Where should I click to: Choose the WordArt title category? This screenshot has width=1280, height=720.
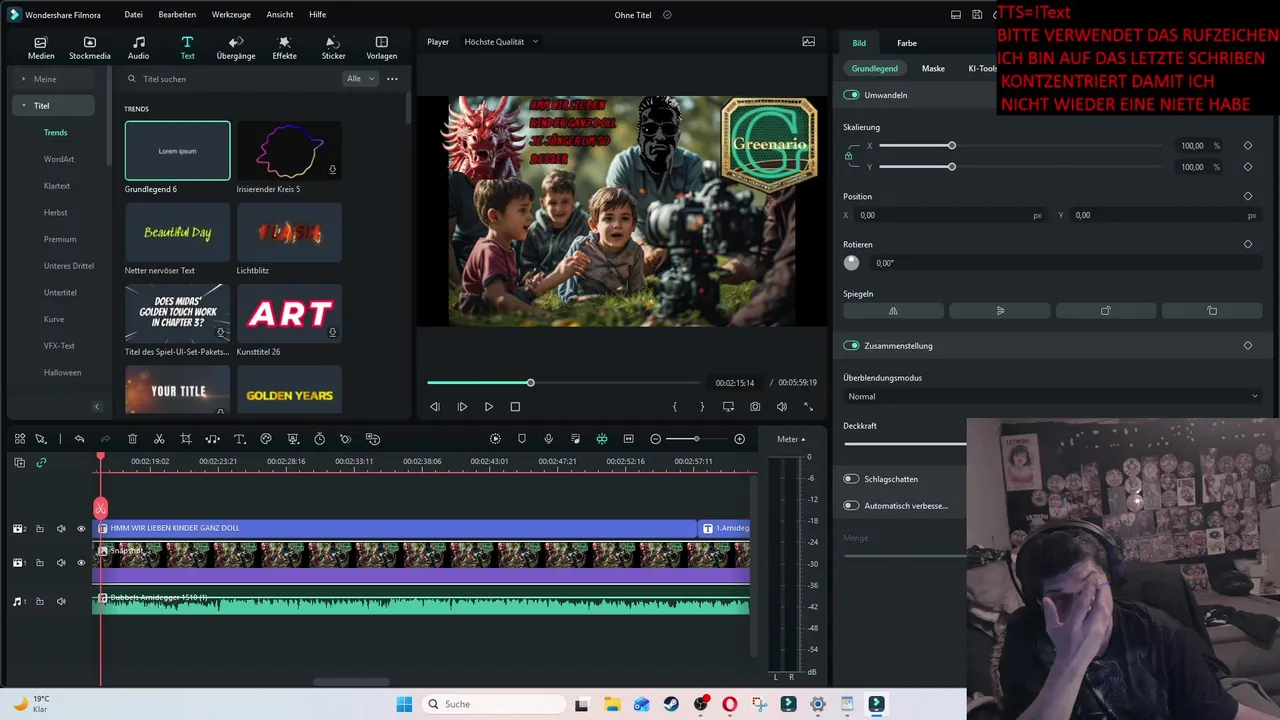coord(59,159)
